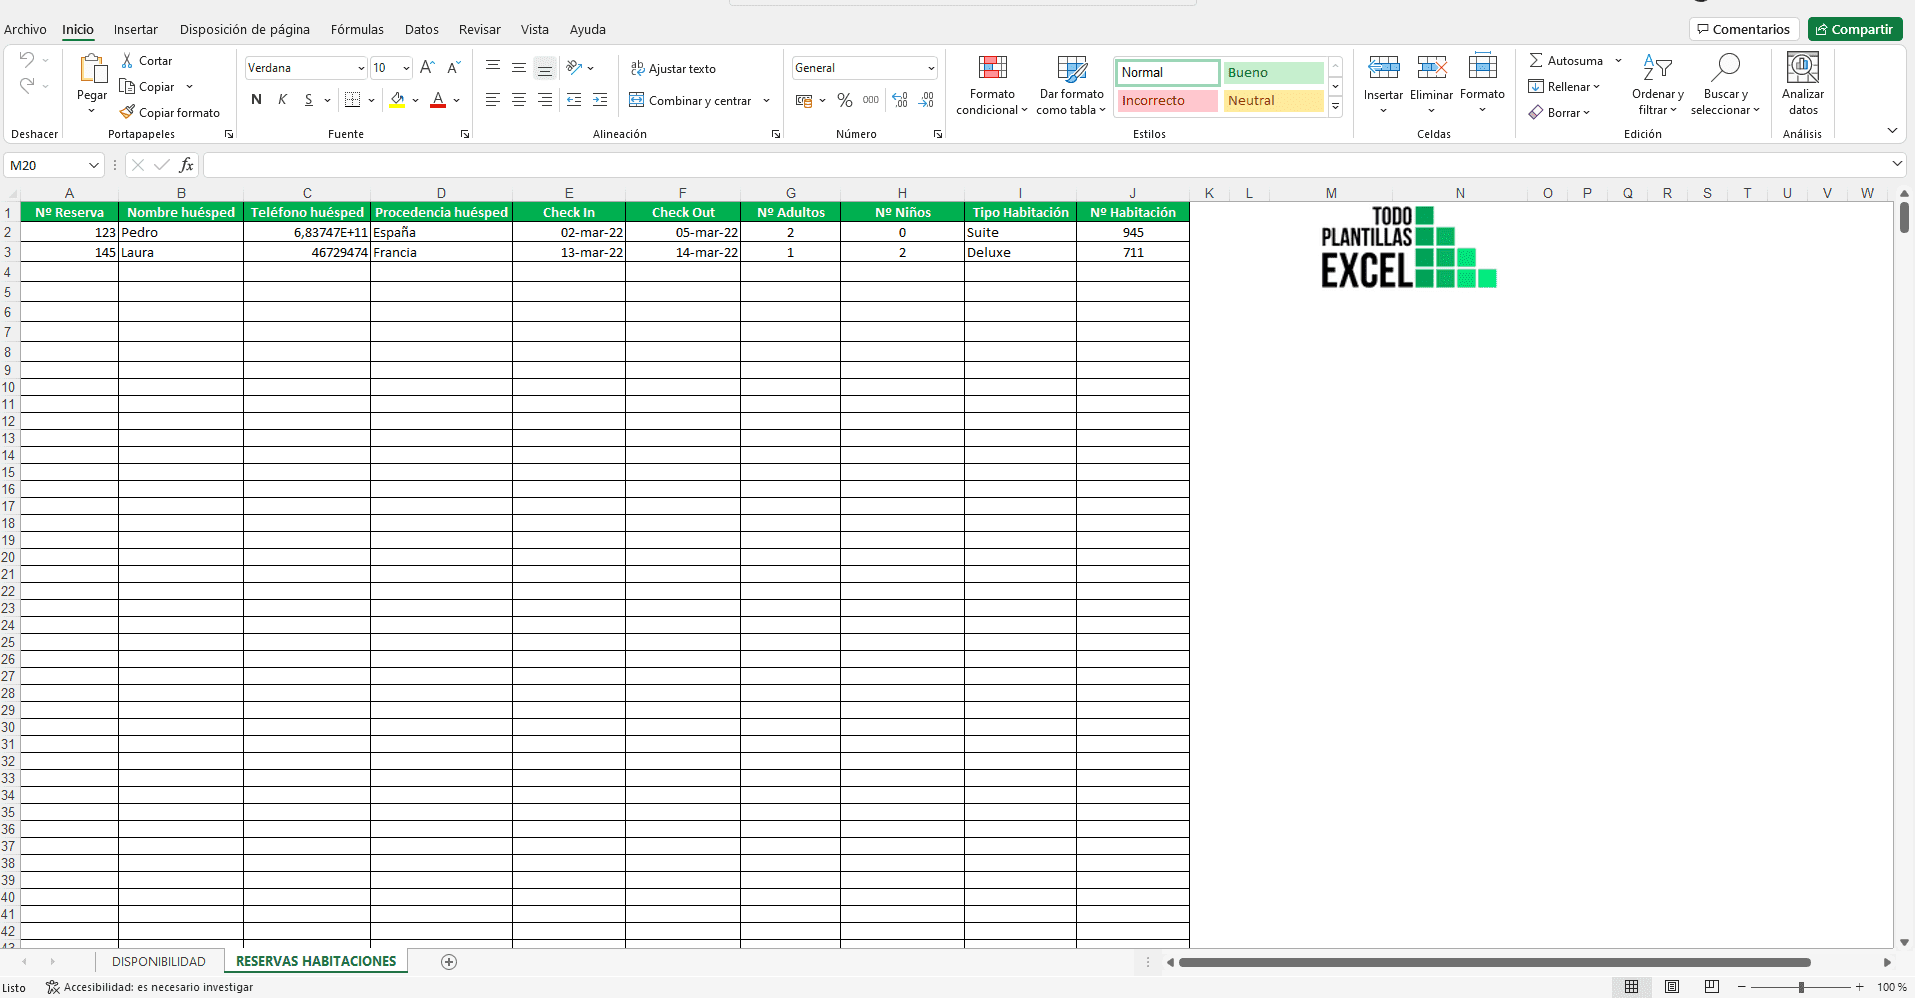Expand the Combinar y centrar dropdown arrow
Viewport: 1915px width, 998px height.
click(767, 100)
